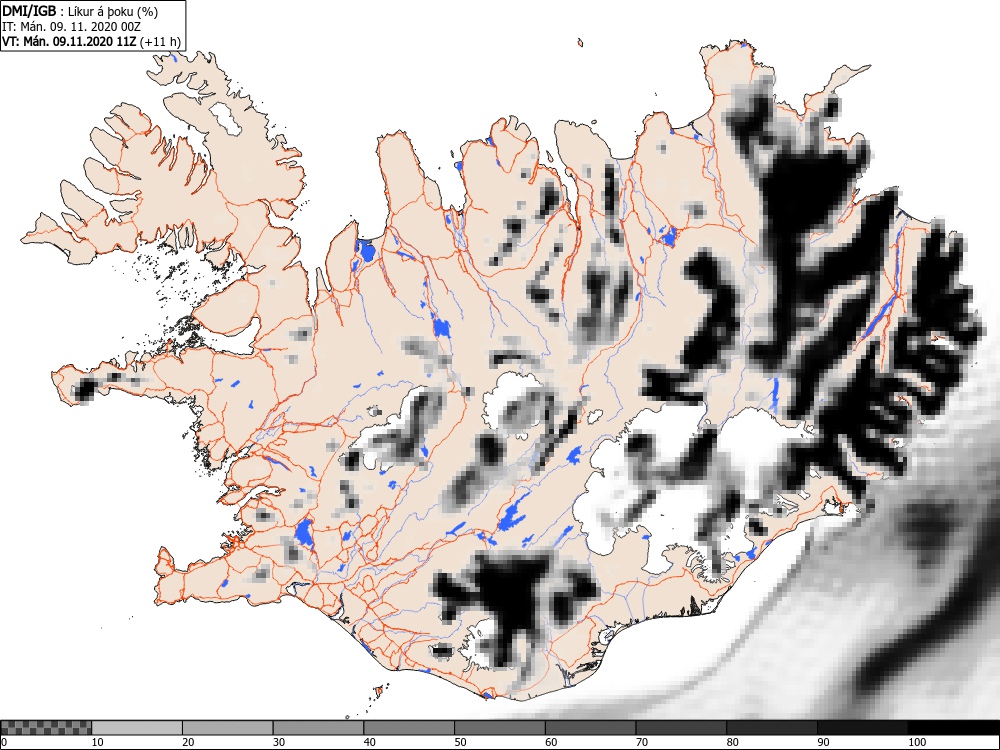Click the 10-20% gray legend swatch
This screenshot has width=1000, height=750.
tap(137, 728)
